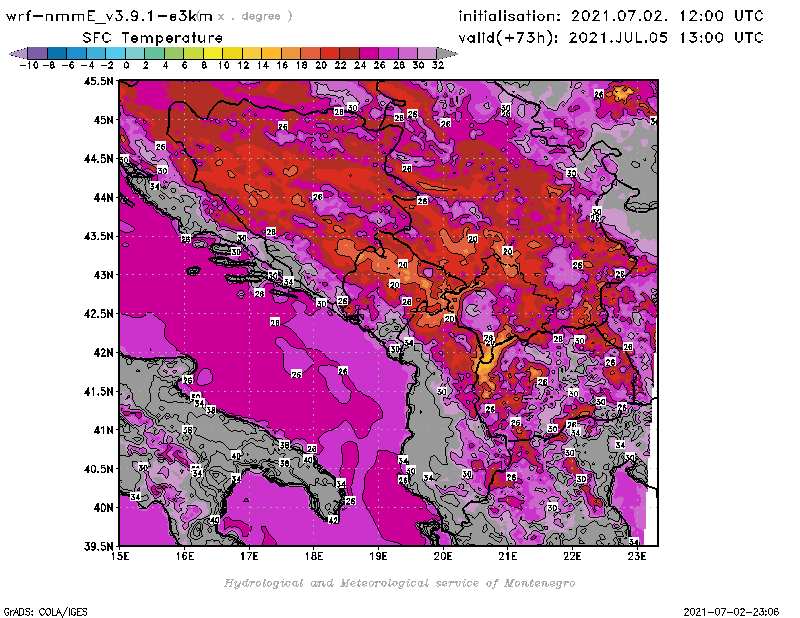Screen dimensions: 800x618
Task: Click the '18E' longitude axis label
Action: coord(314,557)
